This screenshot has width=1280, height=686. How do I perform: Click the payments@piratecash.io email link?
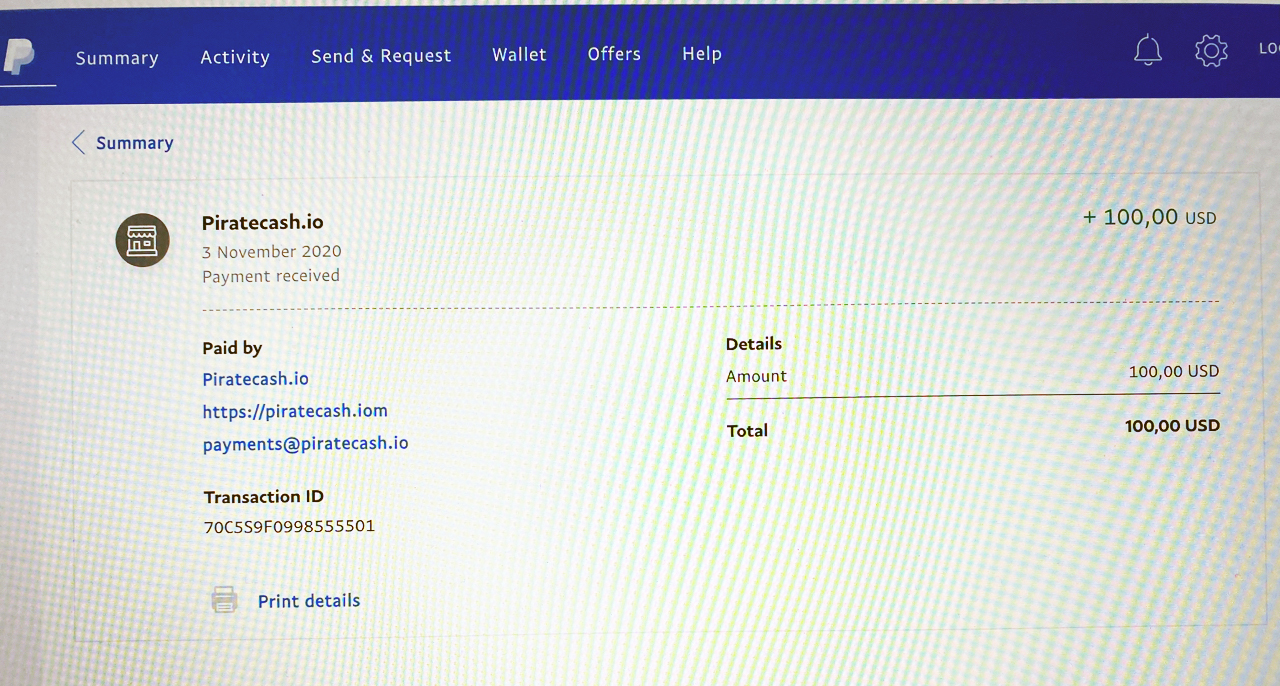(x=305, y=443)
